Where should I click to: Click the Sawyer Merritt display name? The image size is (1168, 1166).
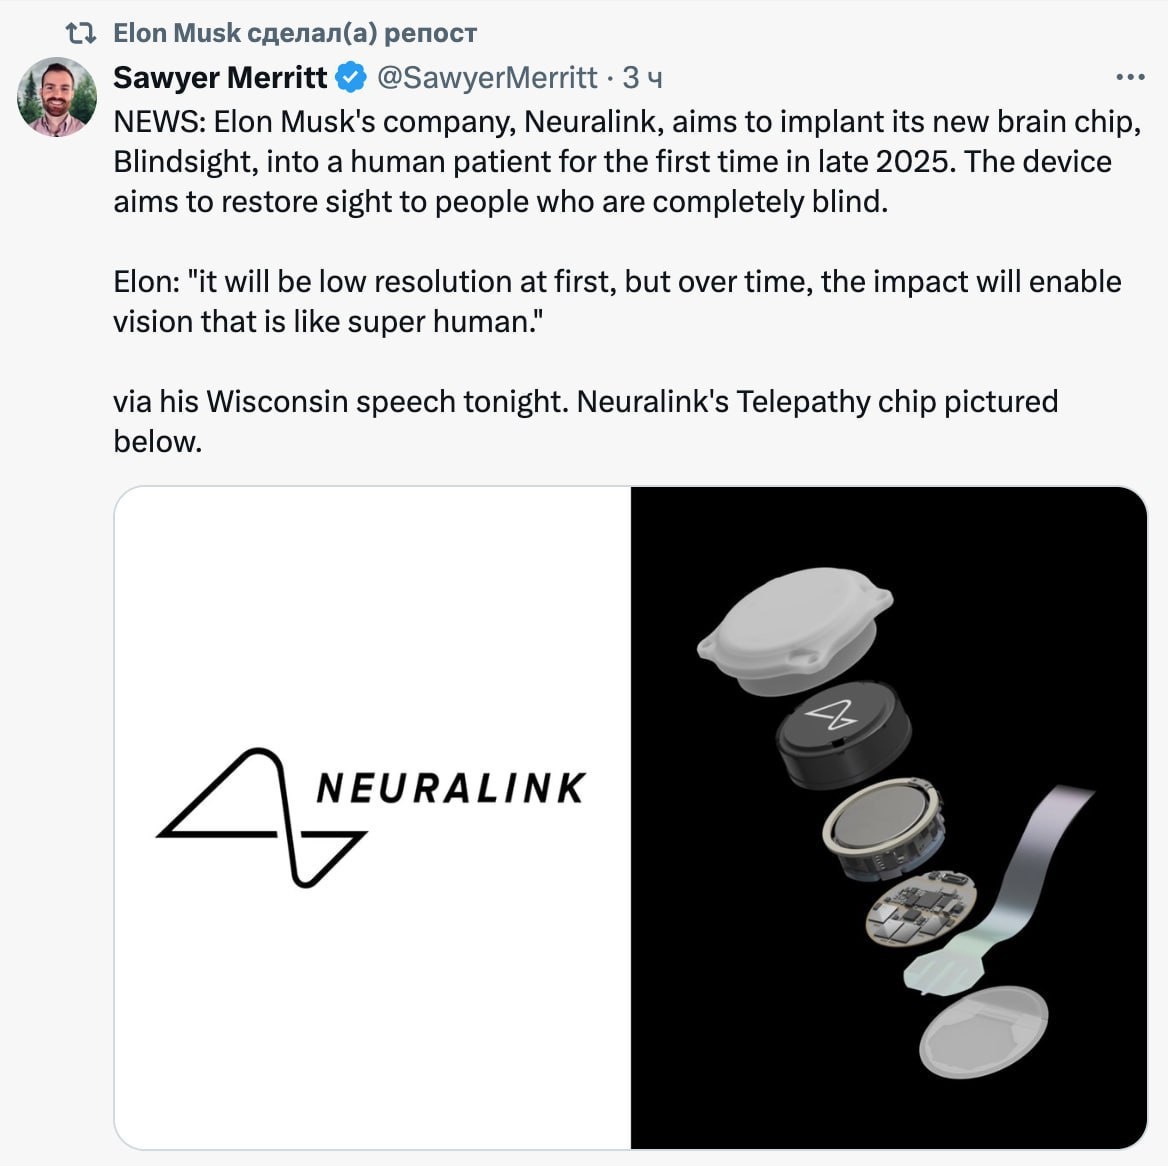coord(220,77)
